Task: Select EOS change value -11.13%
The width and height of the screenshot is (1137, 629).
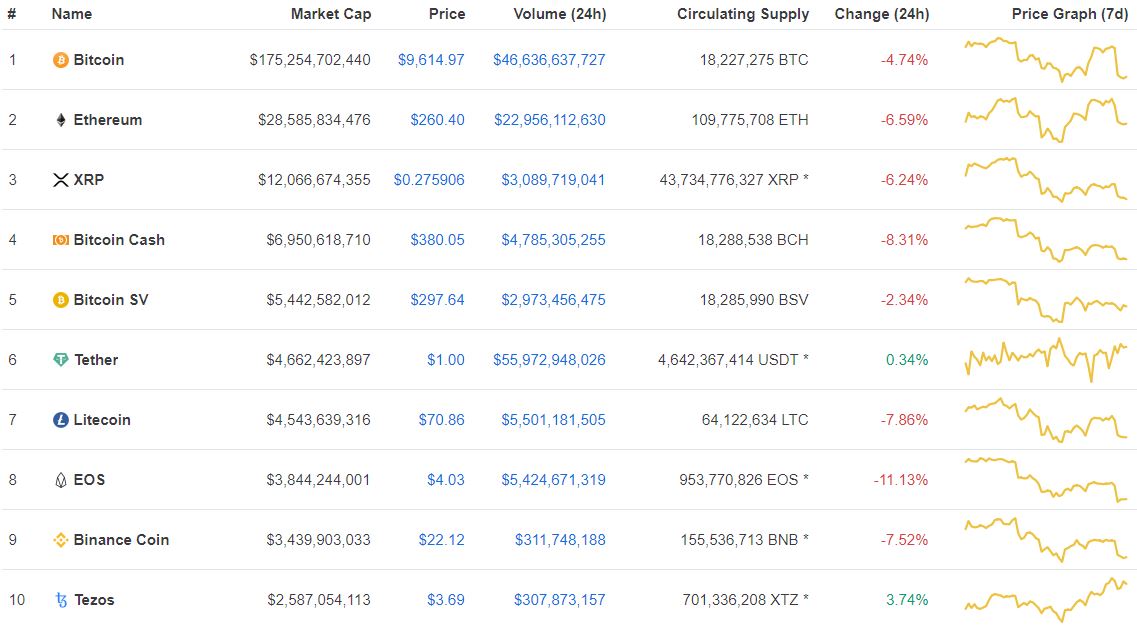Action: (x=901, y=480)
